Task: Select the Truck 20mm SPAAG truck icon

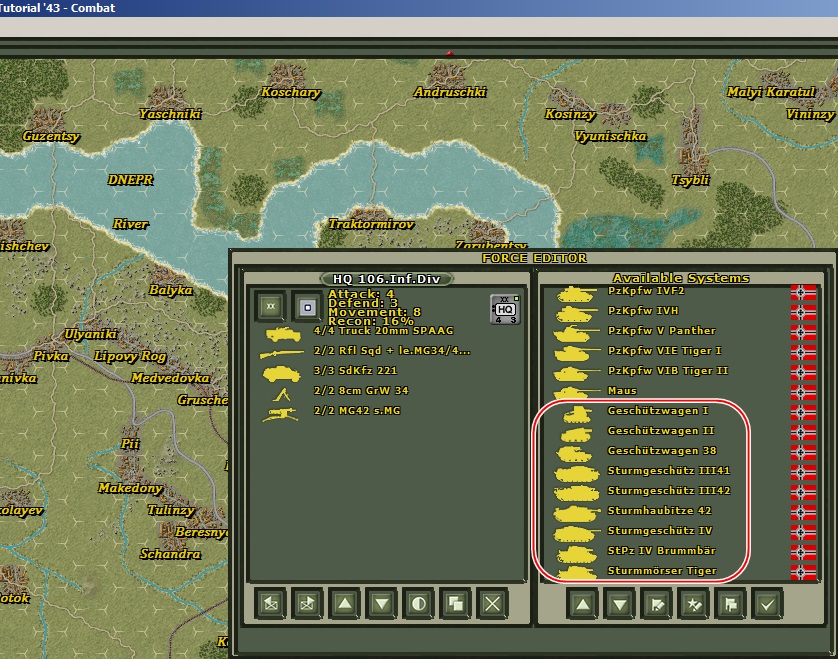Action: click(283, 334)
